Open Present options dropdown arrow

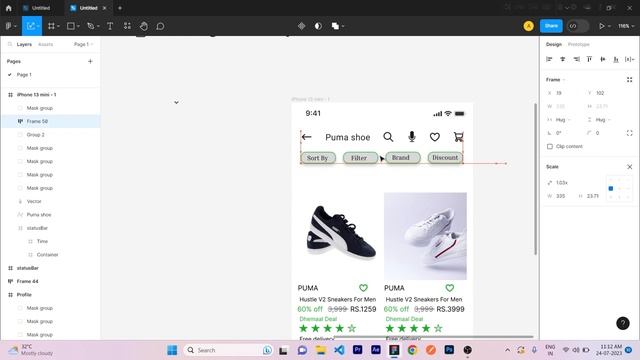(609, 26)
